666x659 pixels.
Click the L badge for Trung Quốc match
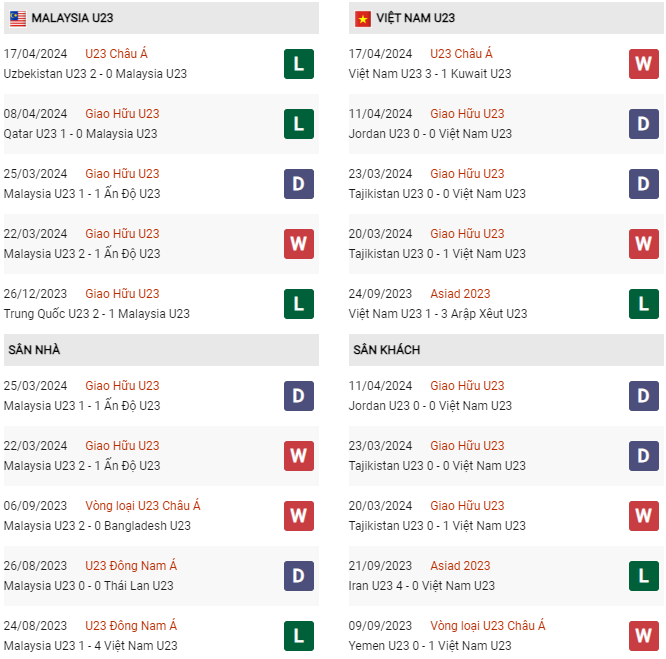click(298, 304)
